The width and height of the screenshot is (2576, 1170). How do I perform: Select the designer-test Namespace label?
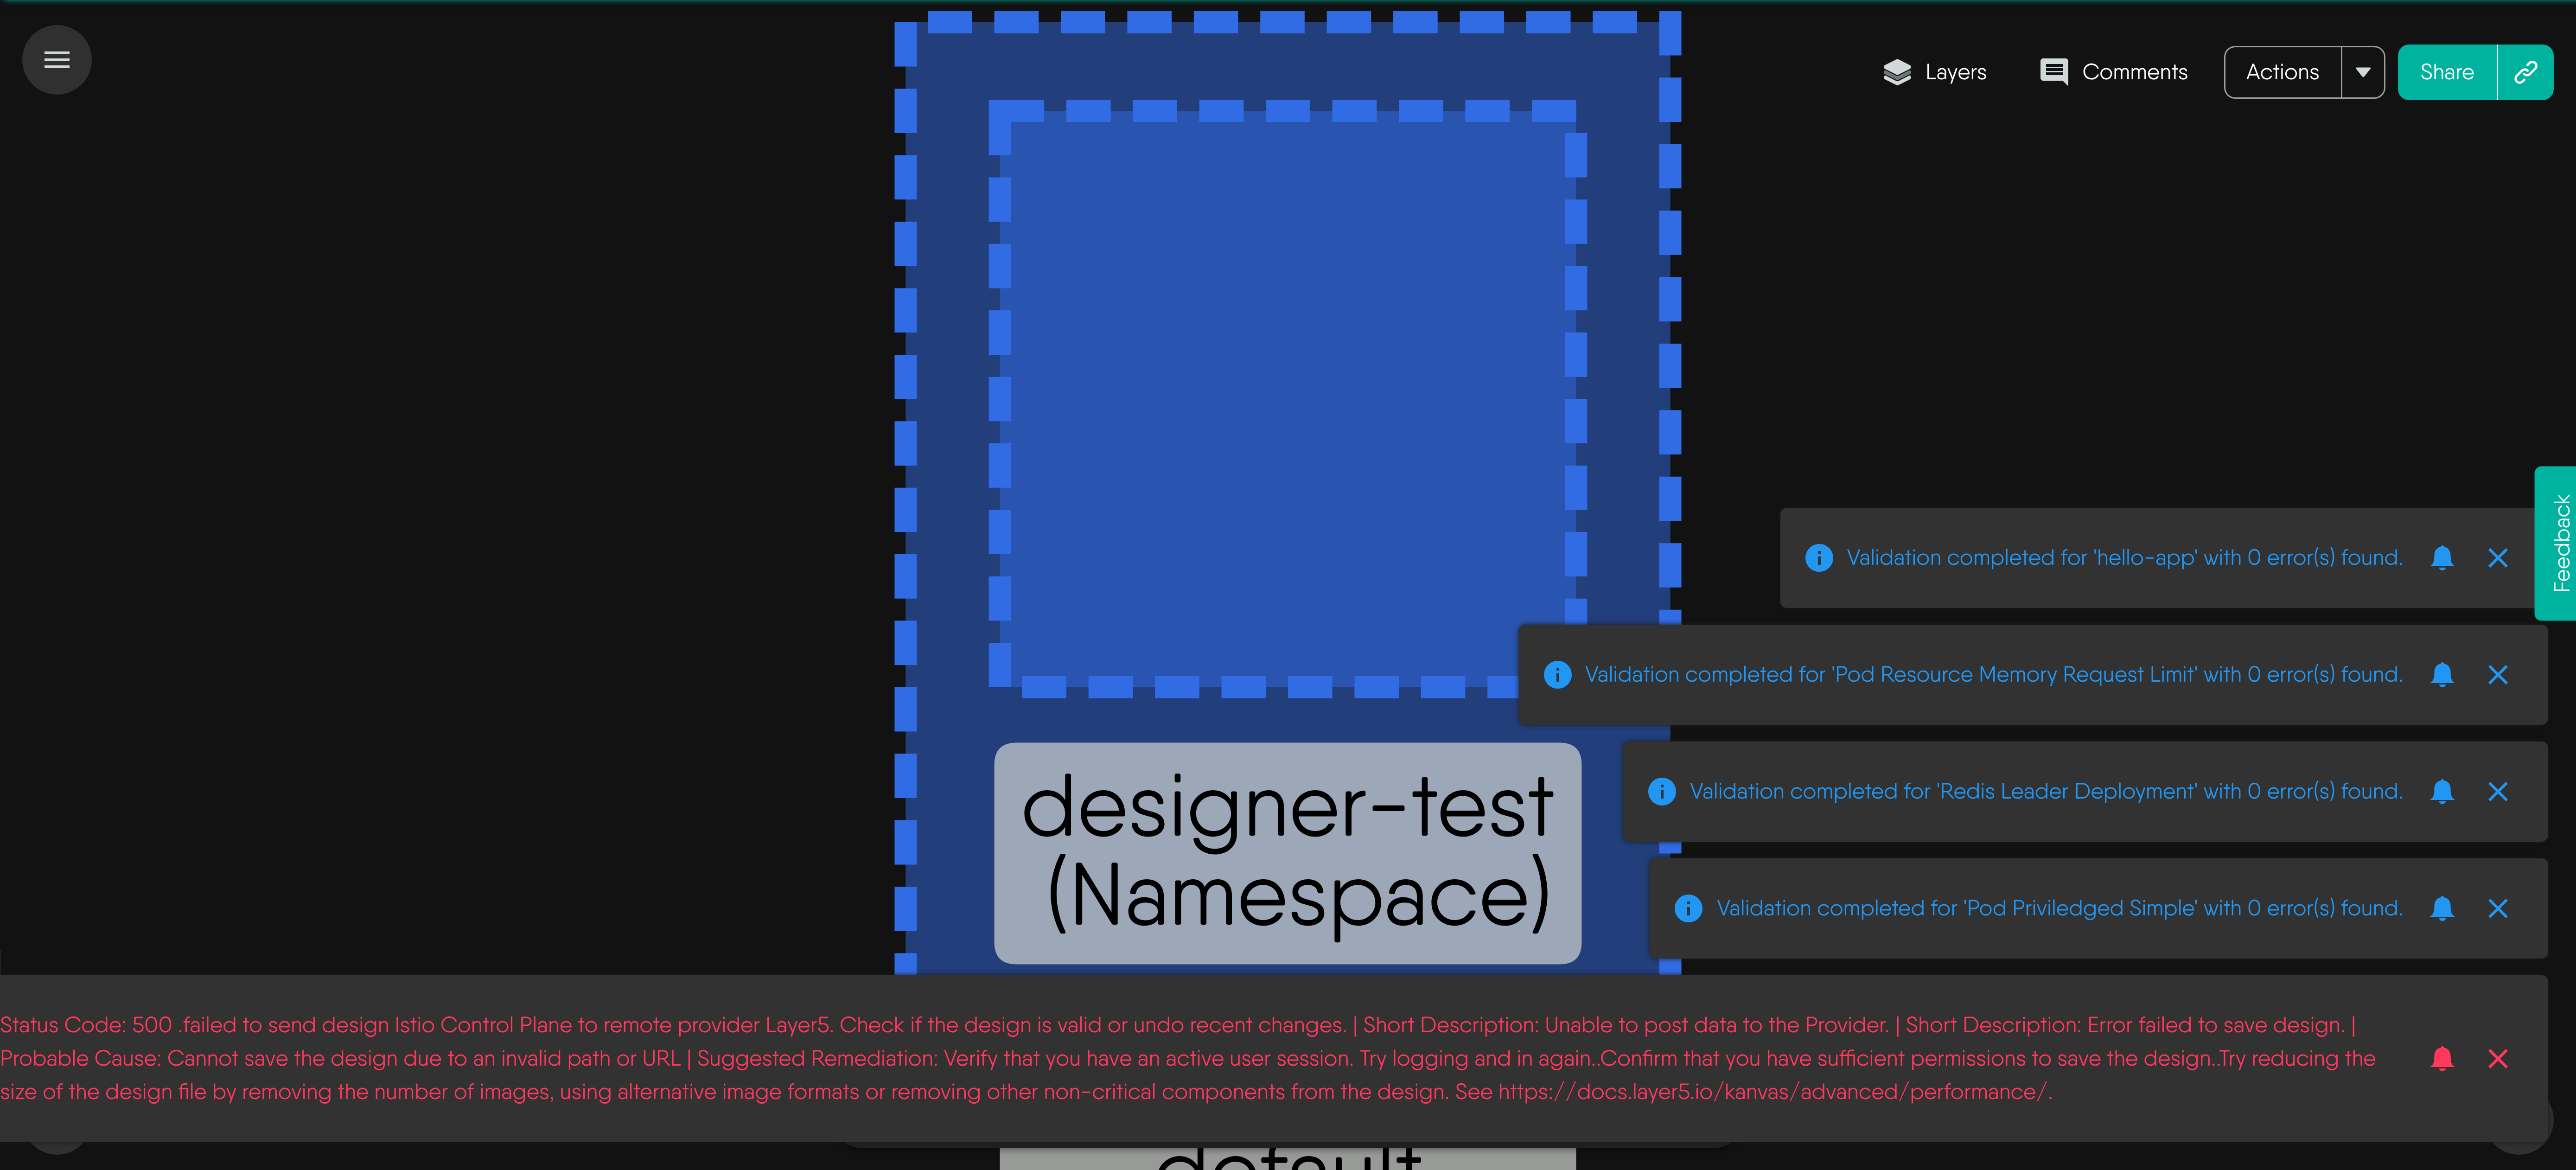coord(1286,853)
